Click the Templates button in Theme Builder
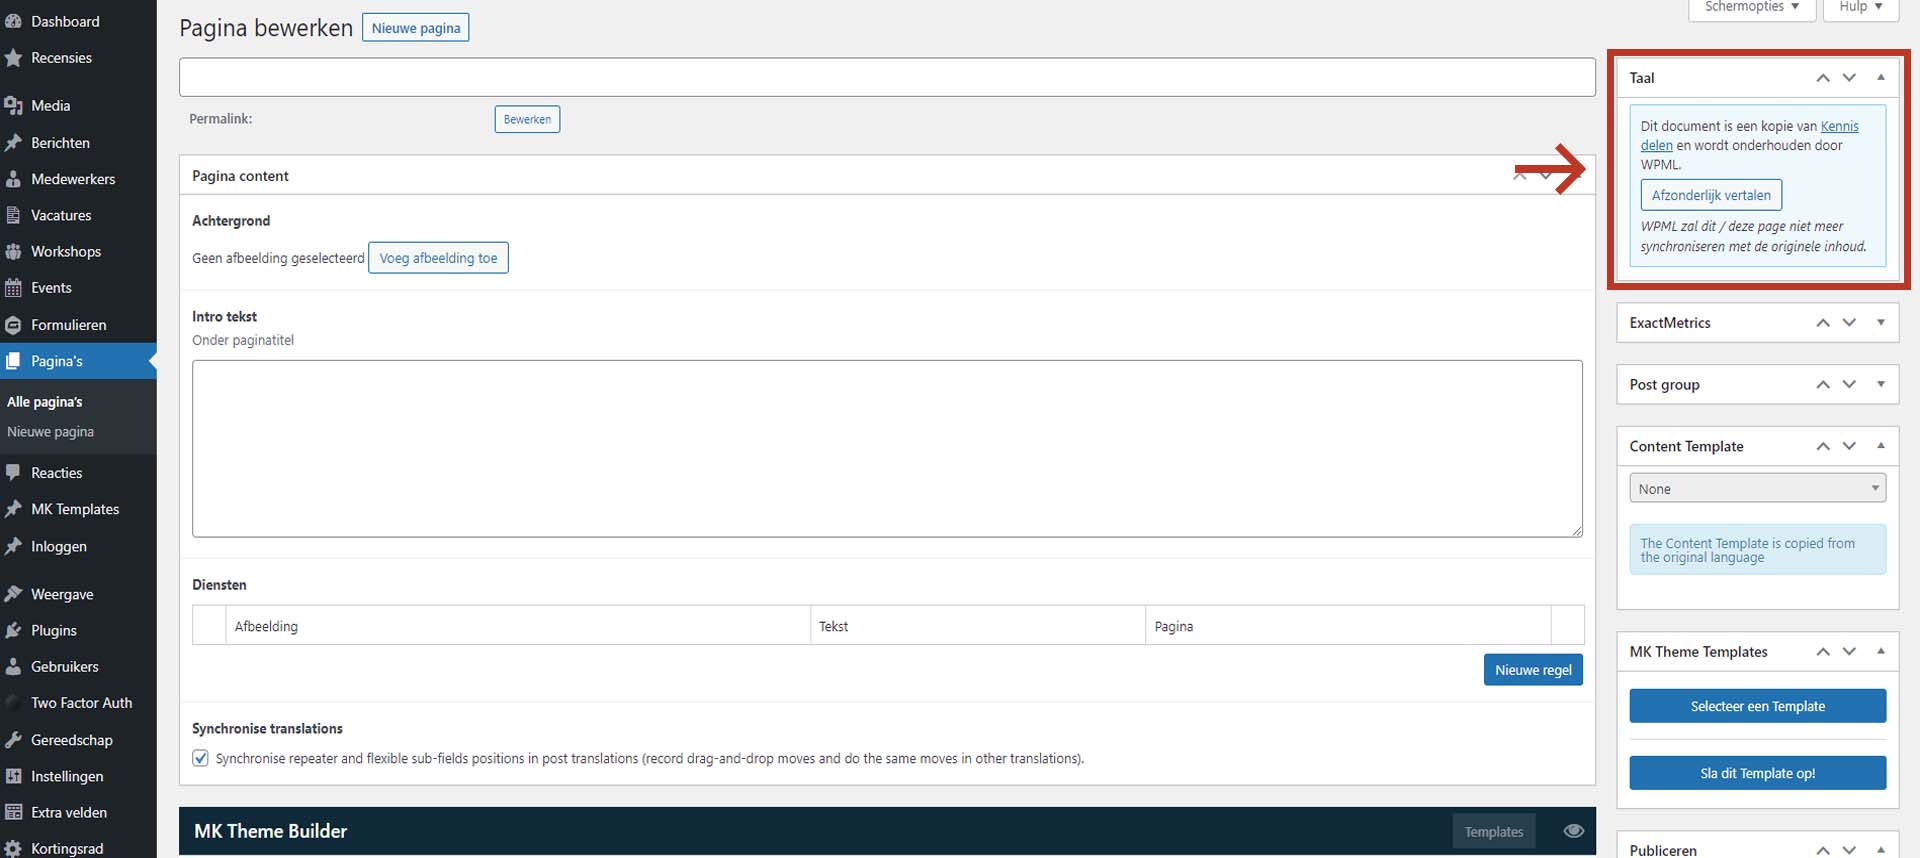 (x=1493, y=831)
